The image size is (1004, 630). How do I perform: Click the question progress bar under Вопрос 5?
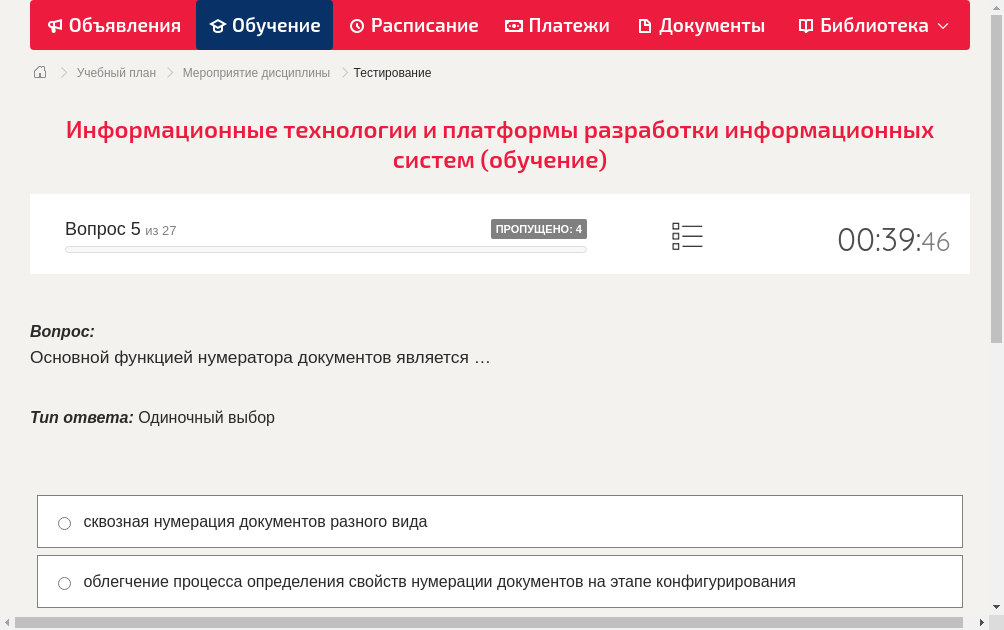pyautogui.click(x=325, y=249)
